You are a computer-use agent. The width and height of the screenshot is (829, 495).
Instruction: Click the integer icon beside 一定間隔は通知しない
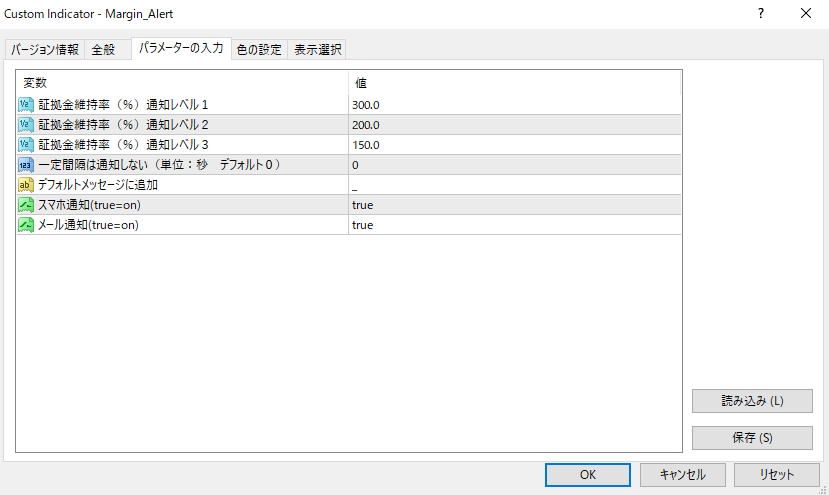pyautogui.click(x=26, y=165)
